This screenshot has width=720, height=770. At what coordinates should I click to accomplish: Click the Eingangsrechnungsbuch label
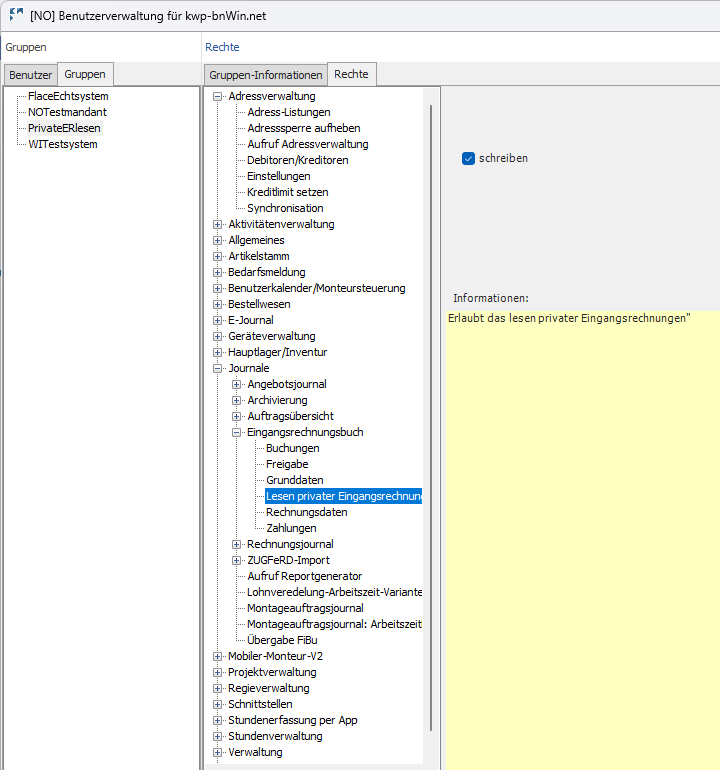pyautogui.click(x=305, y=433)
